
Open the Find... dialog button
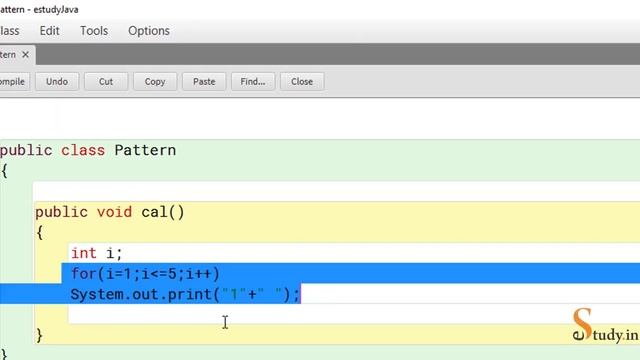coord(253,82)
